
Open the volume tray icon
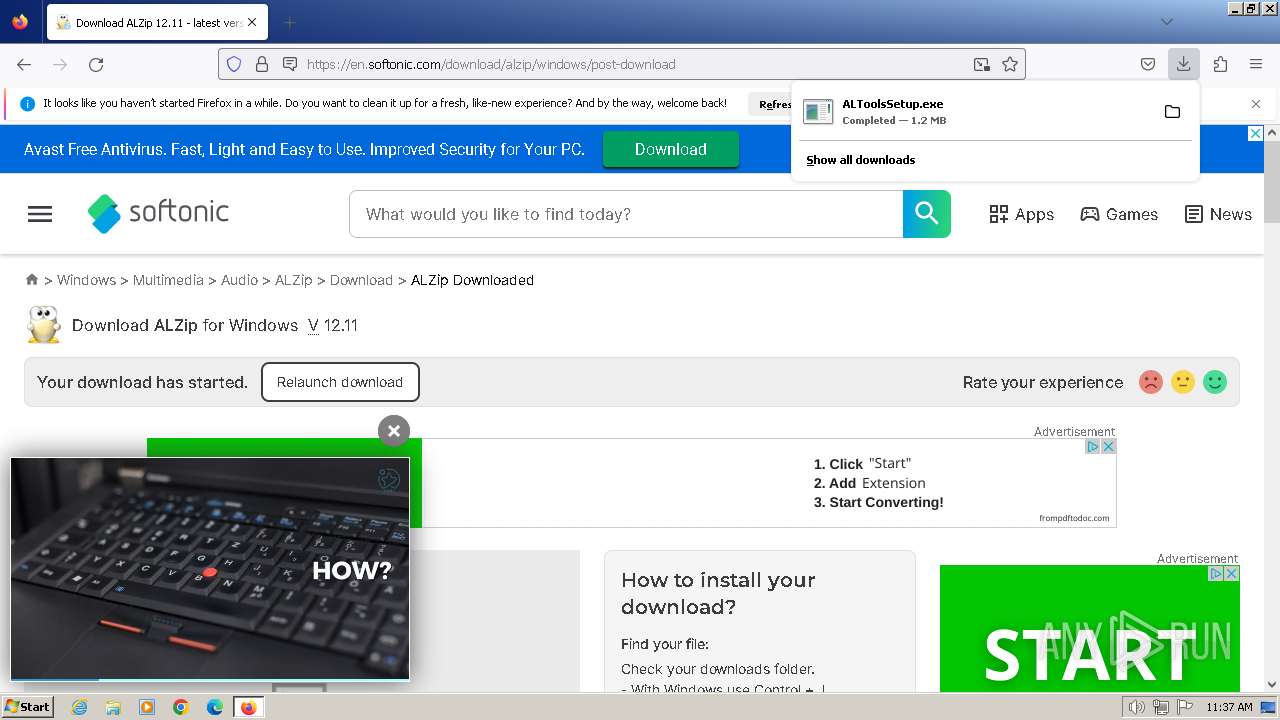pos(1137,707)
